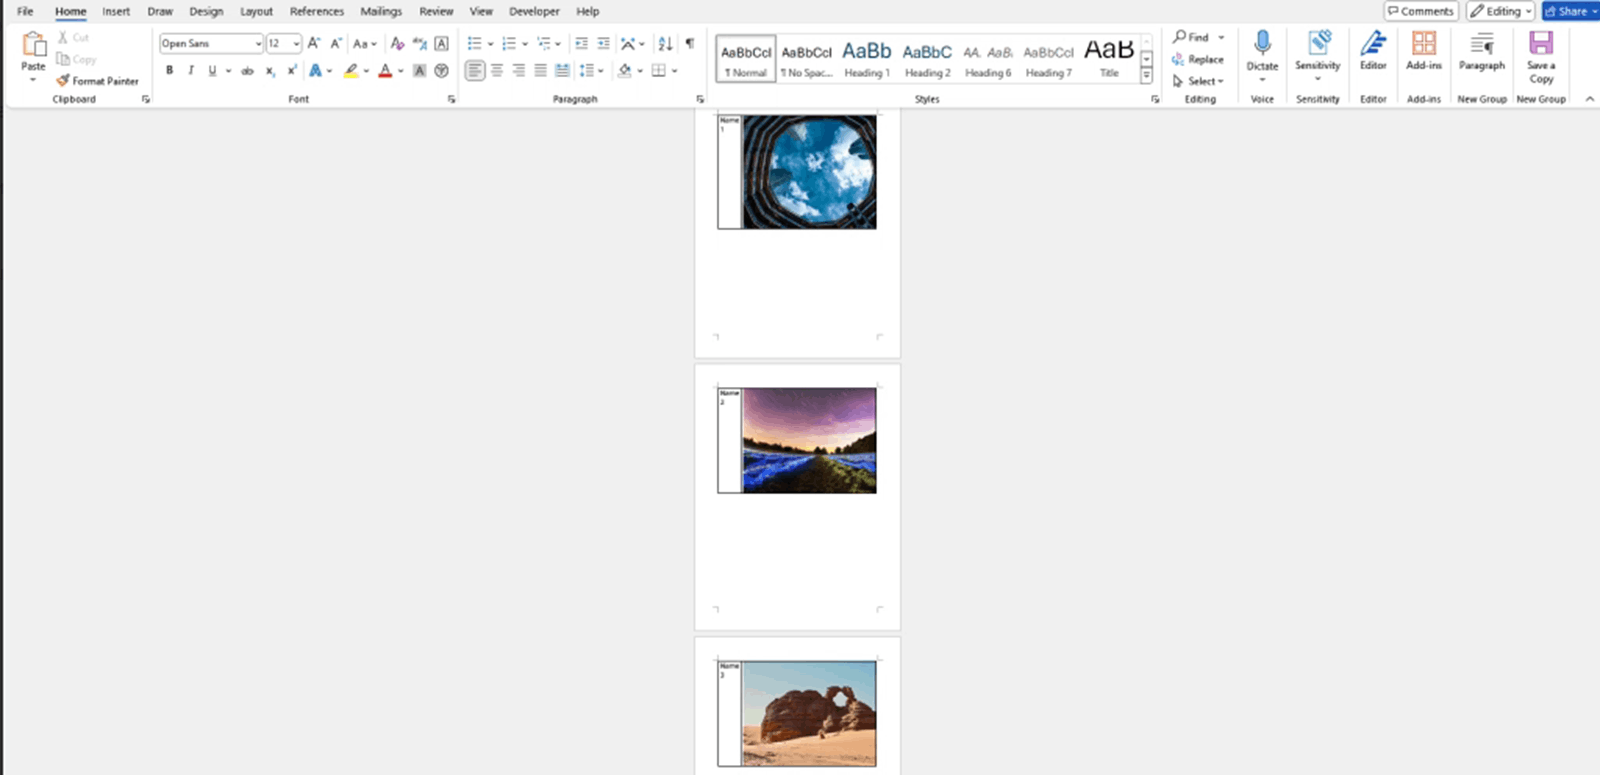Toggle Underline formatting
The width and height of the screenshot is (1600, 775).
212,71
